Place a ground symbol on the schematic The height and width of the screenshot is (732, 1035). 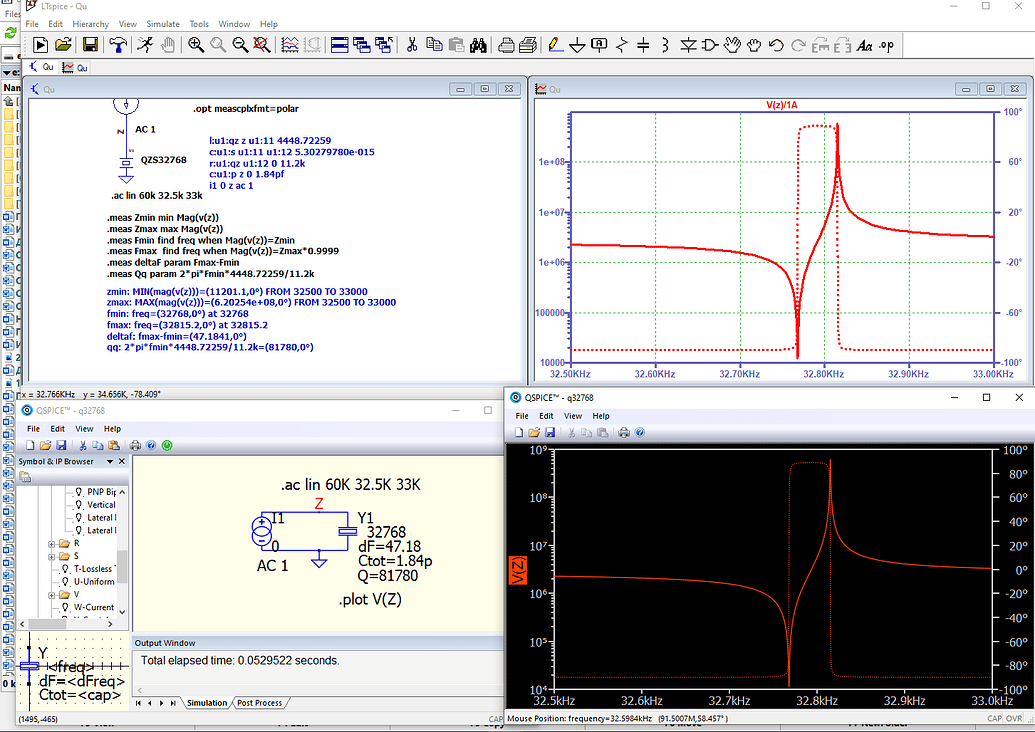tap(577, 44)
